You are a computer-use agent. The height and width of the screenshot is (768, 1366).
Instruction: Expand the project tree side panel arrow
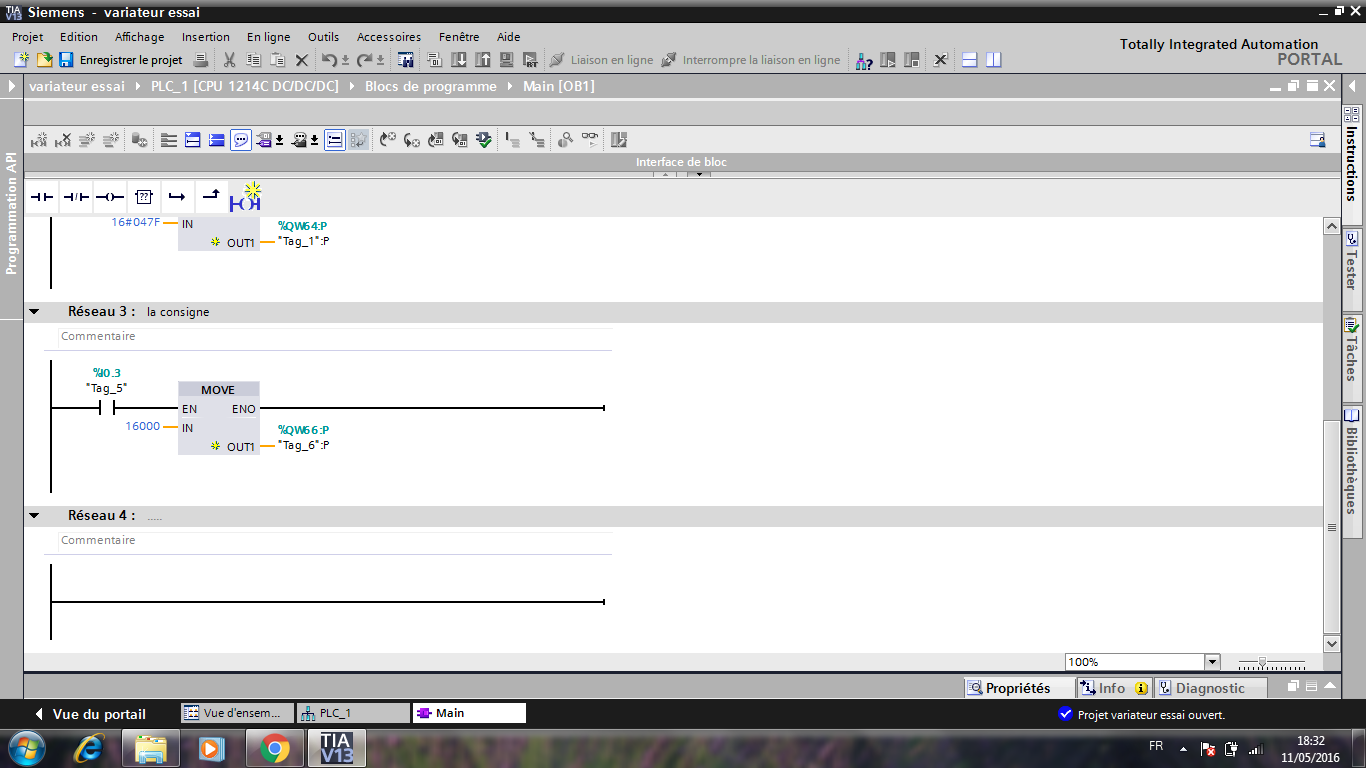[12, 86]
